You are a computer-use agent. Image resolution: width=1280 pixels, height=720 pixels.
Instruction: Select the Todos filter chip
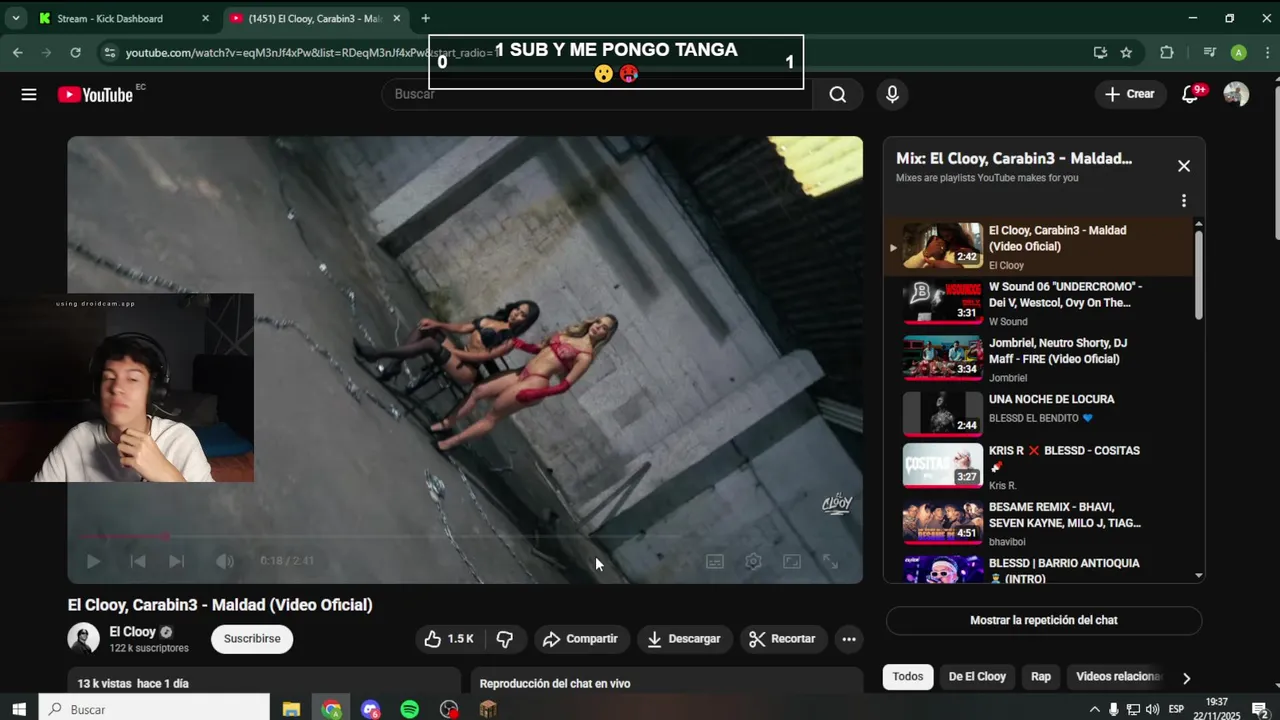pyautogui.click(x=908, y=677)
